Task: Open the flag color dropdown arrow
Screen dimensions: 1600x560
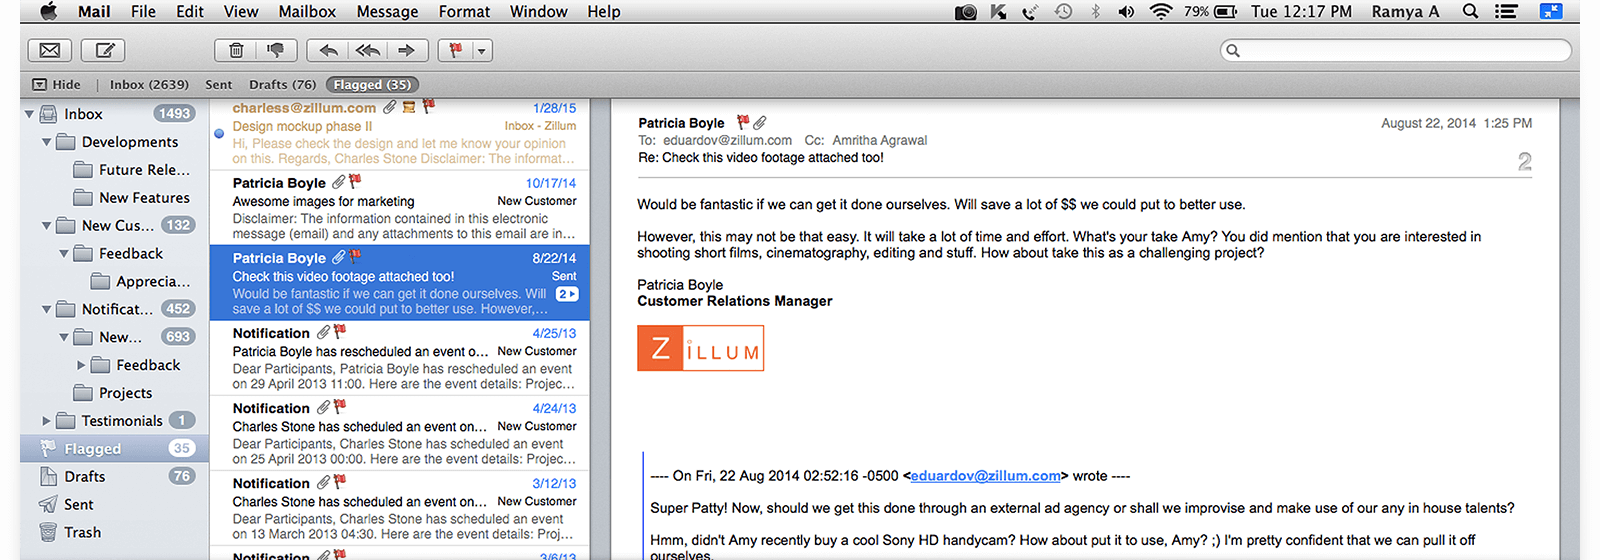Action: [x=482, y=50]
